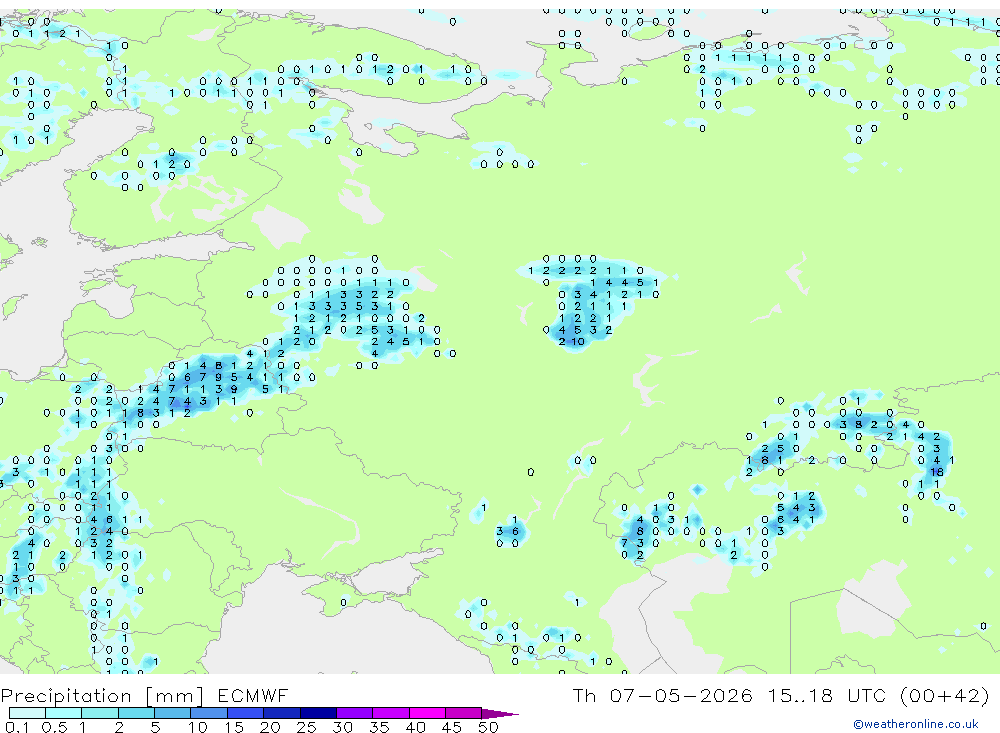Choose the 25–30 mm navy legend swatch
The height and width of the screenshot is (733, 1000).
tap(318, 713)
